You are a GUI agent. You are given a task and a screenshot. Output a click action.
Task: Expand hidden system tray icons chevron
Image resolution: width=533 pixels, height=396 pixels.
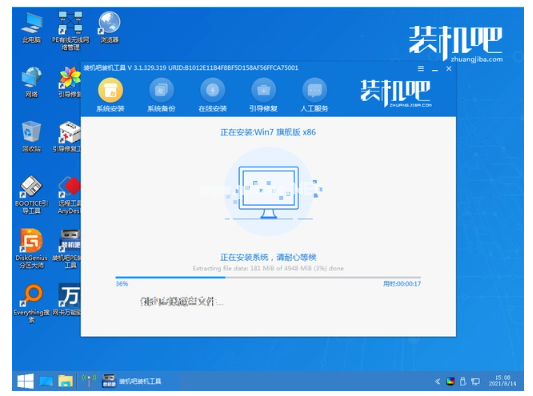(437, 381)
